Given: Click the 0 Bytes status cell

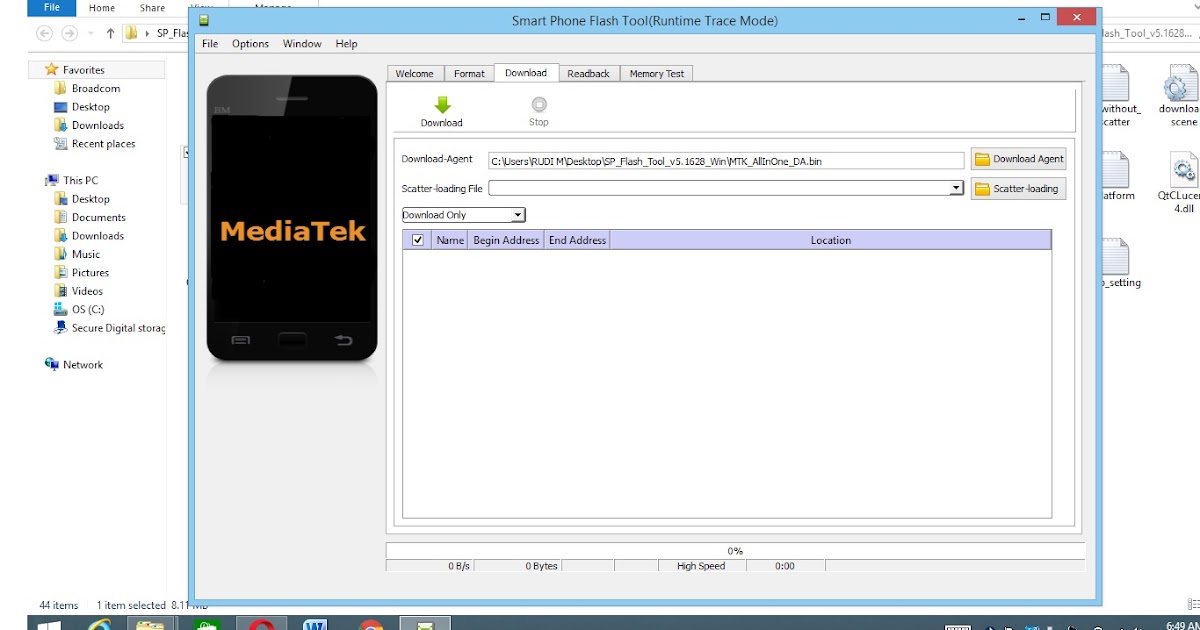Looking at the screenshot, I should [x=517, y=566].
